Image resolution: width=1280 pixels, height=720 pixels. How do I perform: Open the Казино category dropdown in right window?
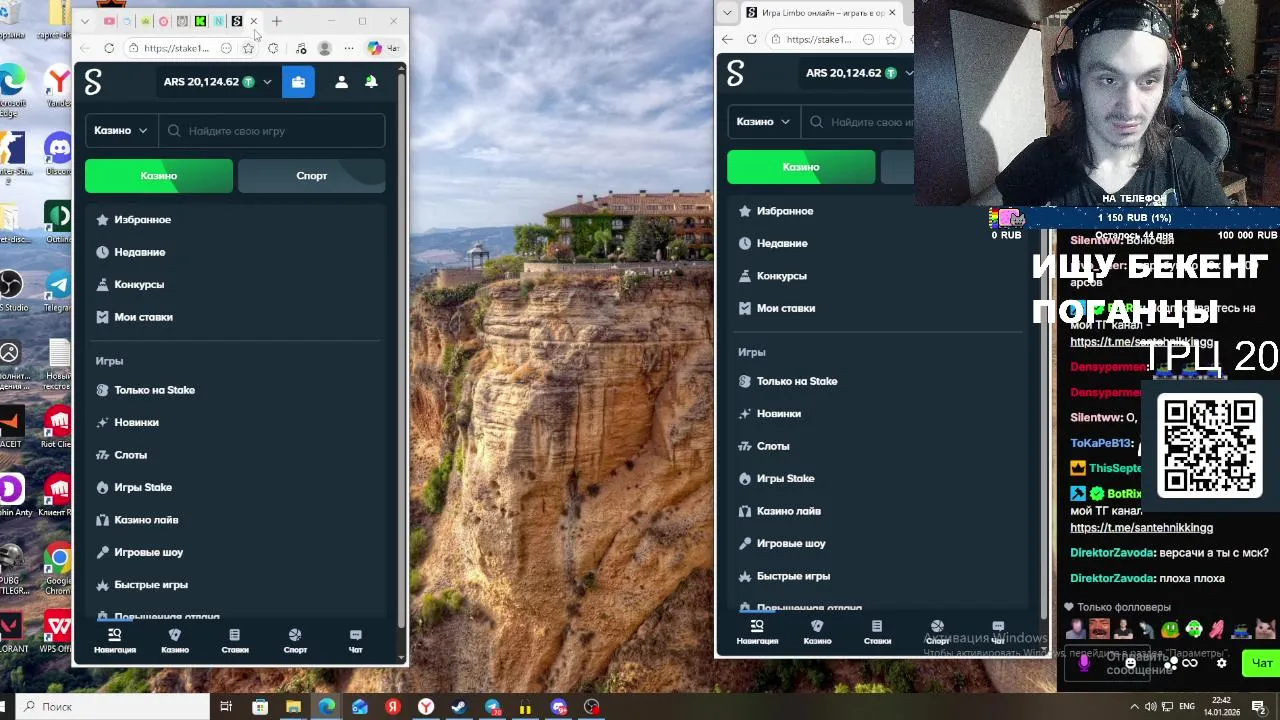click(x=763, y=122)
